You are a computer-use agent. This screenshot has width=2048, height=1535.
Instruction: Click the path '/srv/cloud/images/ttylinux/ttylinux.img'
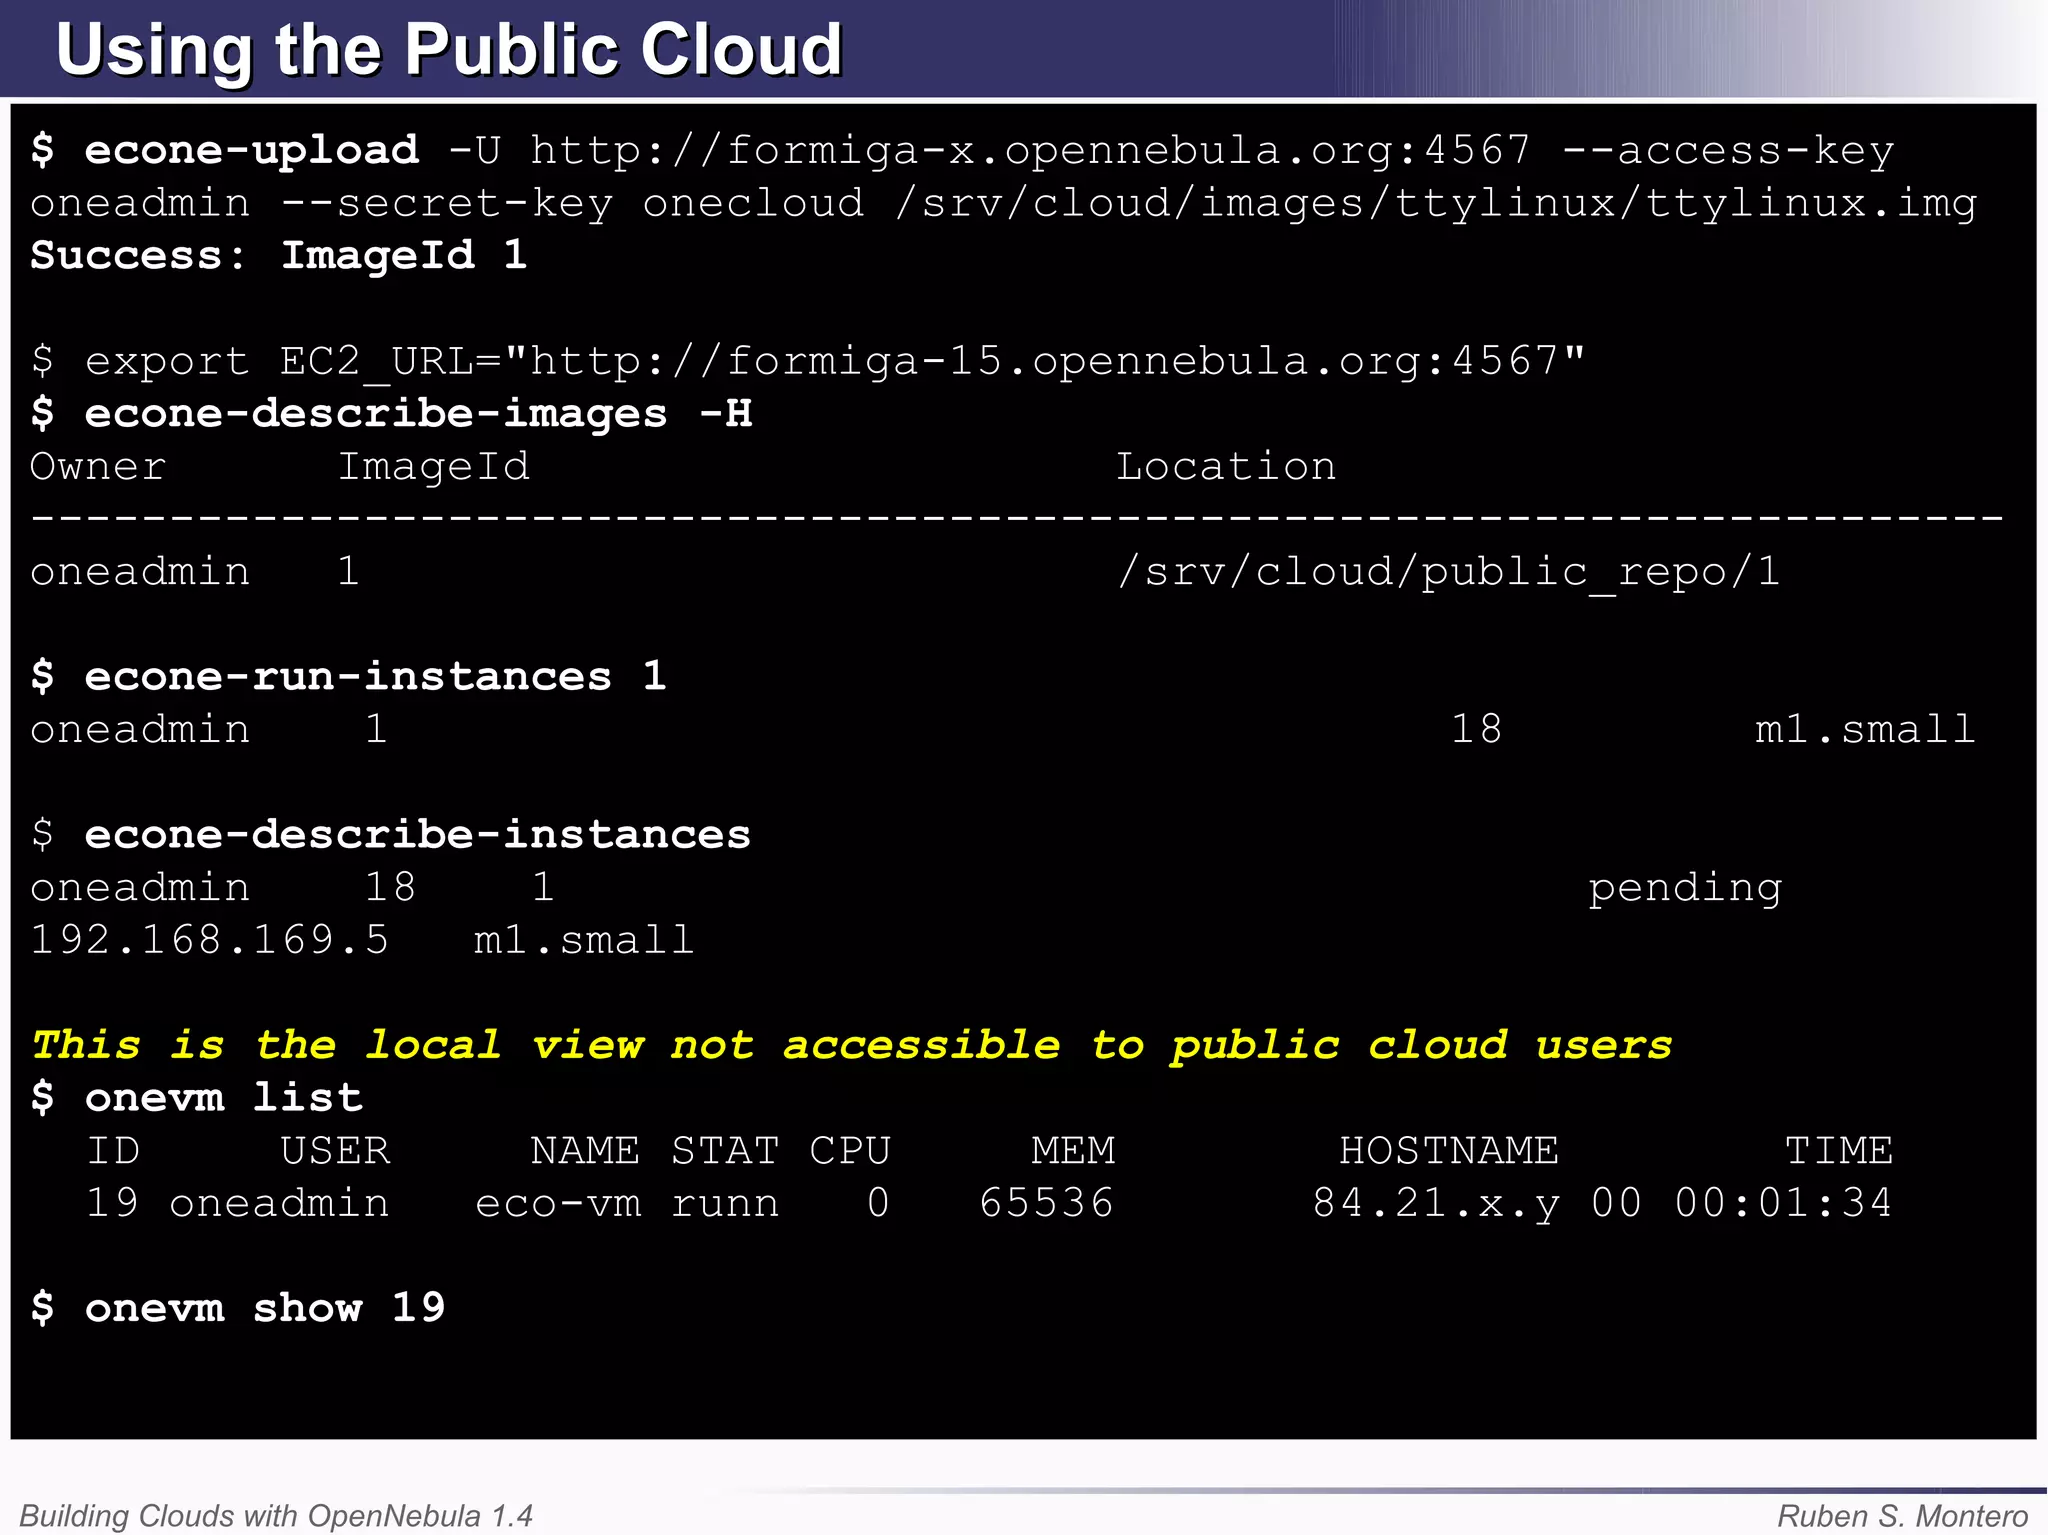click(x=1436, y=203)
